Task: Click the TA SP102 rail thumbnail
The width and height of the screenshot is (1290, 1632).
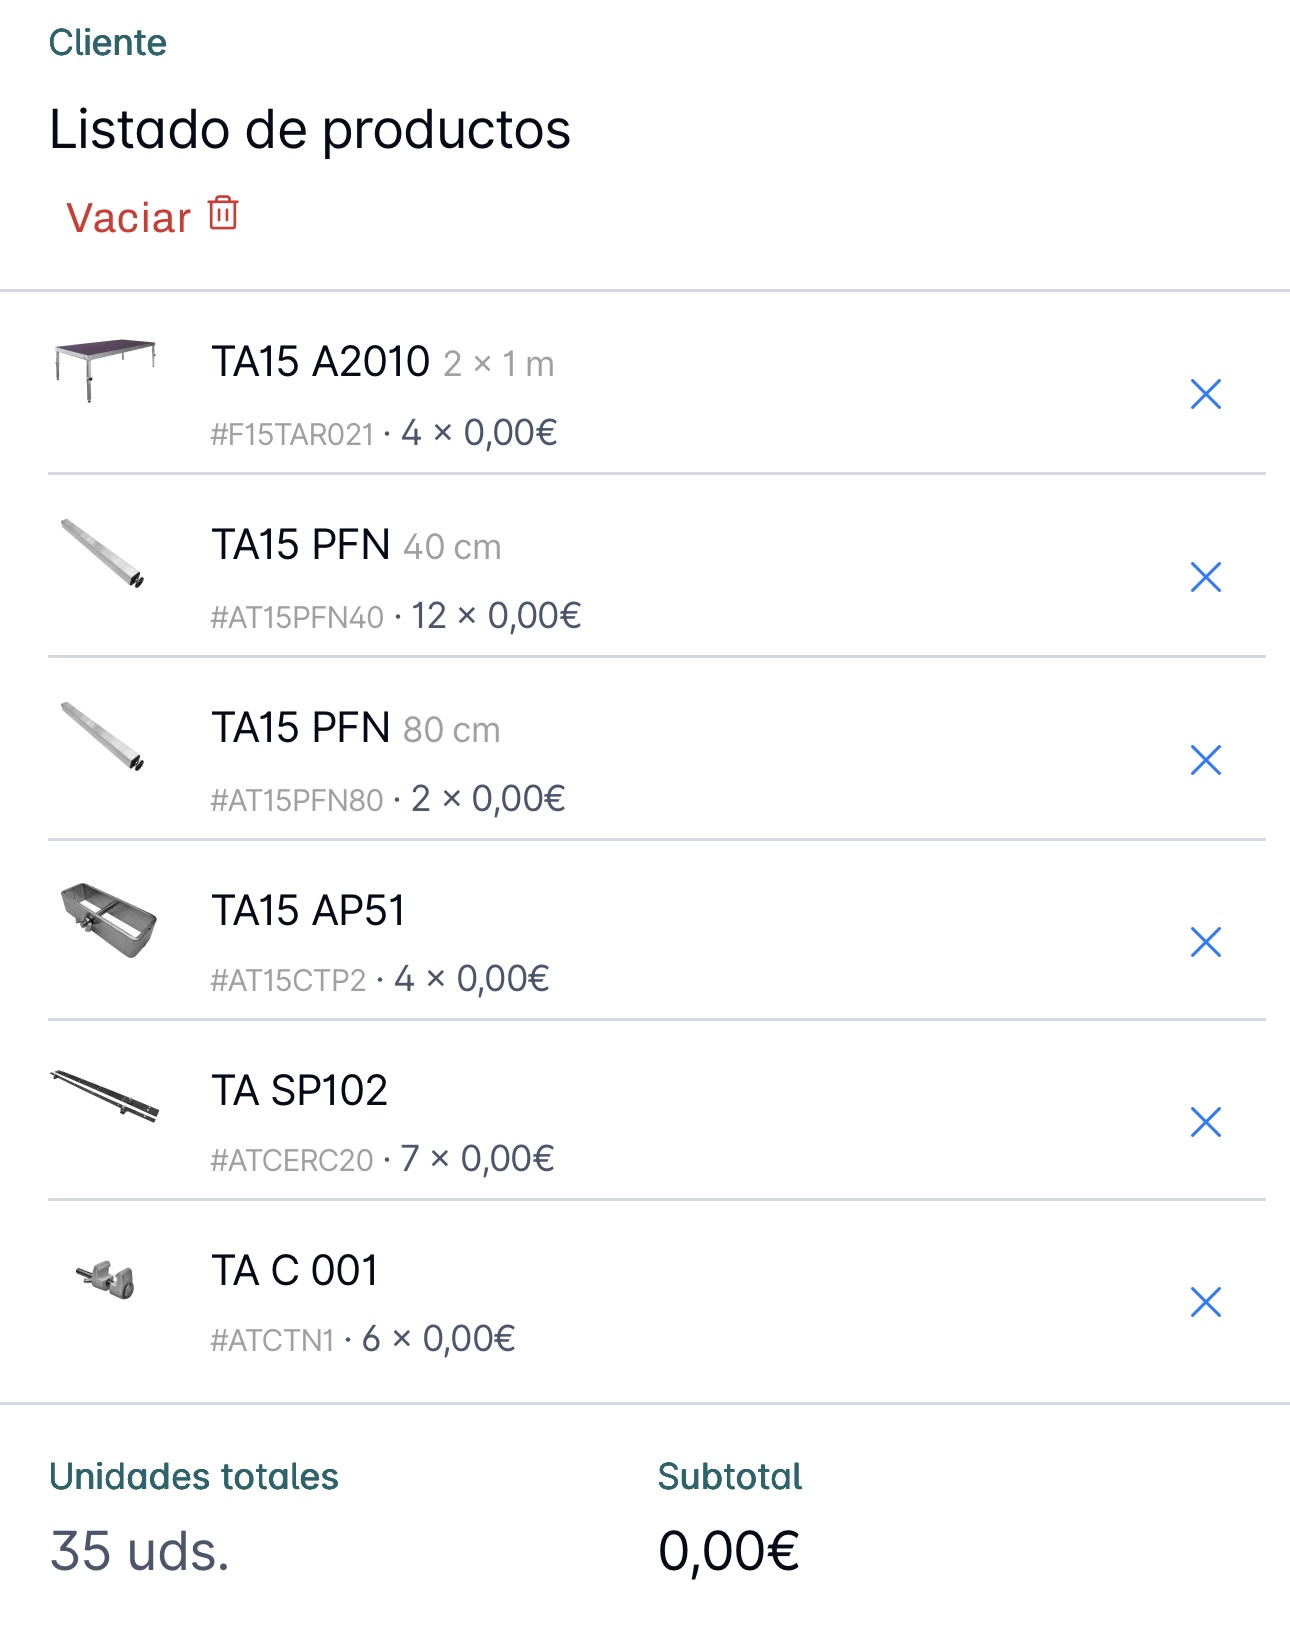Action: pyautogui.click(x=105, y=1096)
